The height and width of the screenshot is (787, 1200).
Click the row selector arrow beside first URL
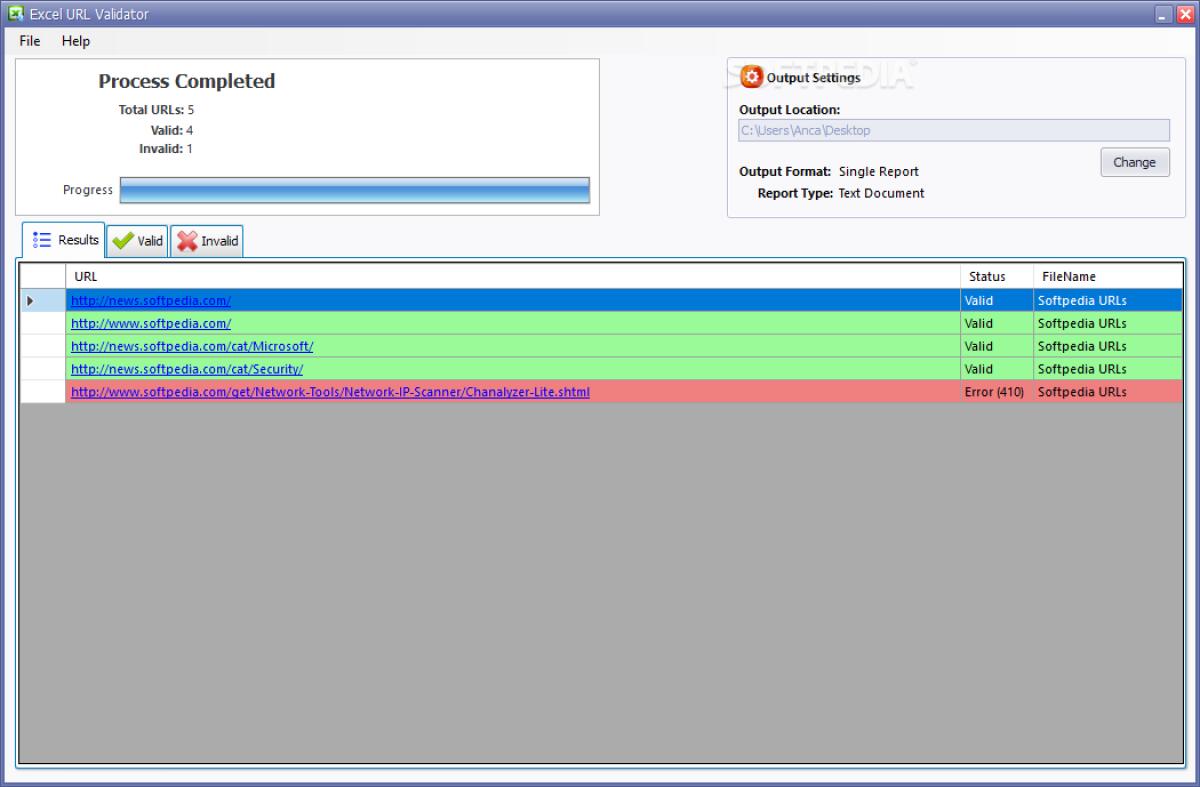(x=30, y=300)
